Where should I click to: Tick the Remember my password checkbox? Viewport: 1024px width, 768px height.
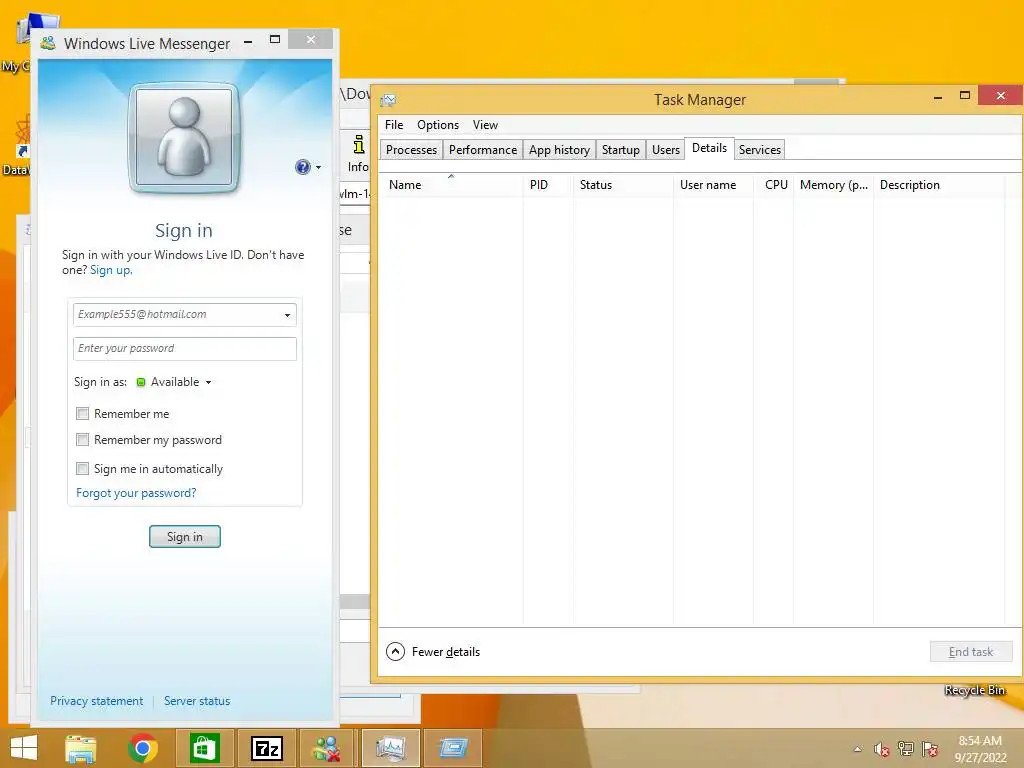click(82, 440)
